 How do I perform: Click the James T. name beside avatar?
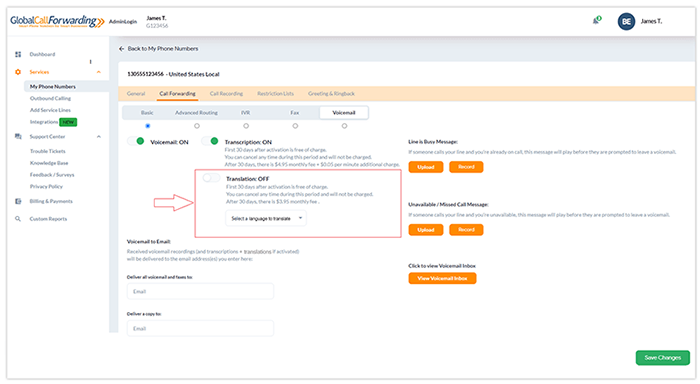pyautogui.click(x=651, y=21)
